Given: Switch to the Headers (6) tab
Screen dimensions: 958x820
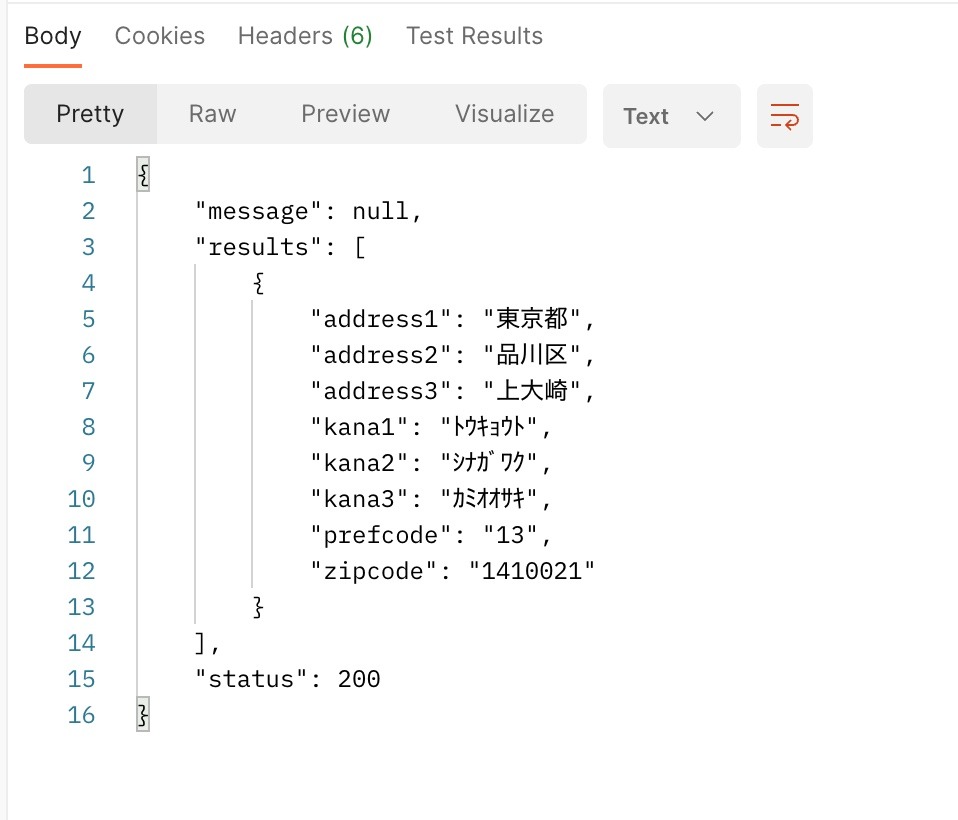Looking at the screenshot, I should point(305,36).
